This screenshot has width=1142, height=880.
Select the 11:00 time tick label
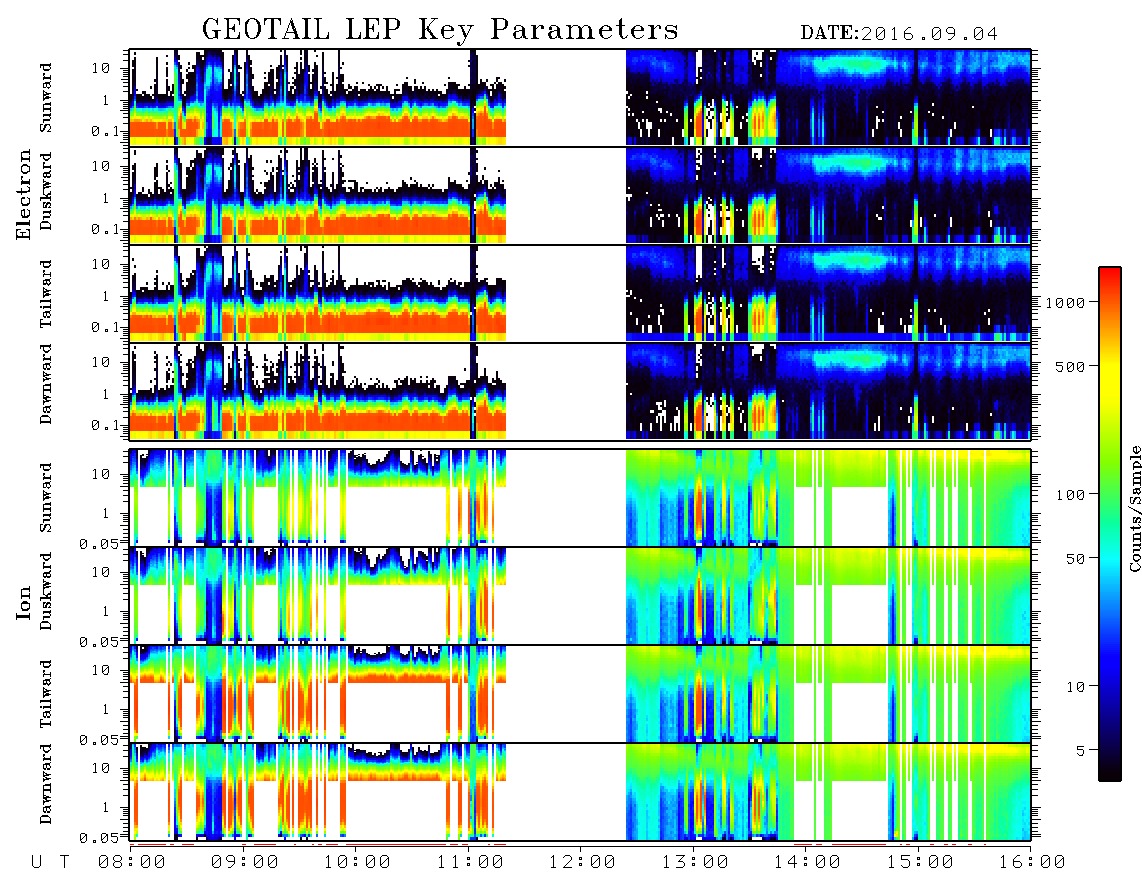pyautogui.click(x=470, y=862)
